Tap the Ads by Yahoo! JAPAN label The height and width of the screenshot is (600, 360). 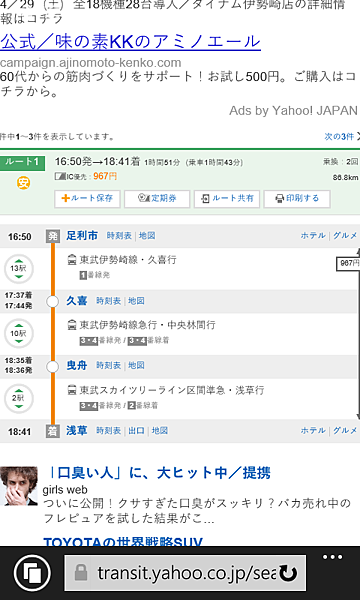point(293,111)
